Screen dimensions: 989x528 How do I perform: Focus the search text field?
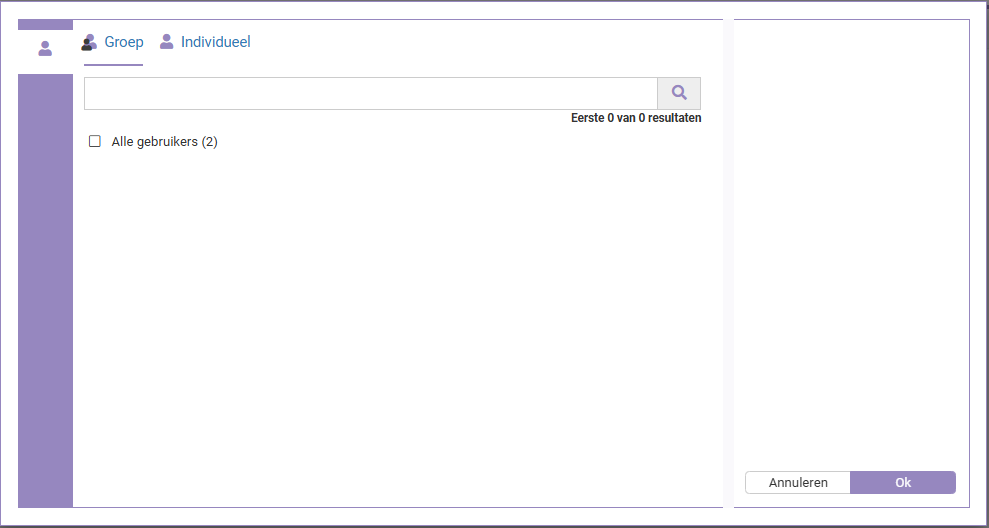tap(370, 93)
